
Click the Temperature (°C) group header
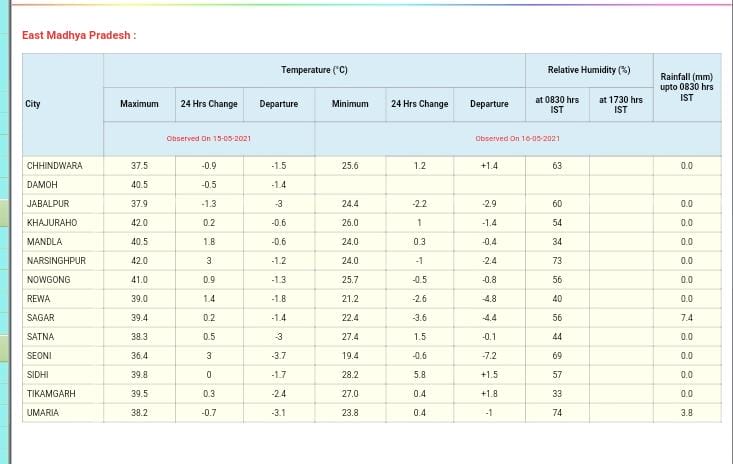pos(314,70)
